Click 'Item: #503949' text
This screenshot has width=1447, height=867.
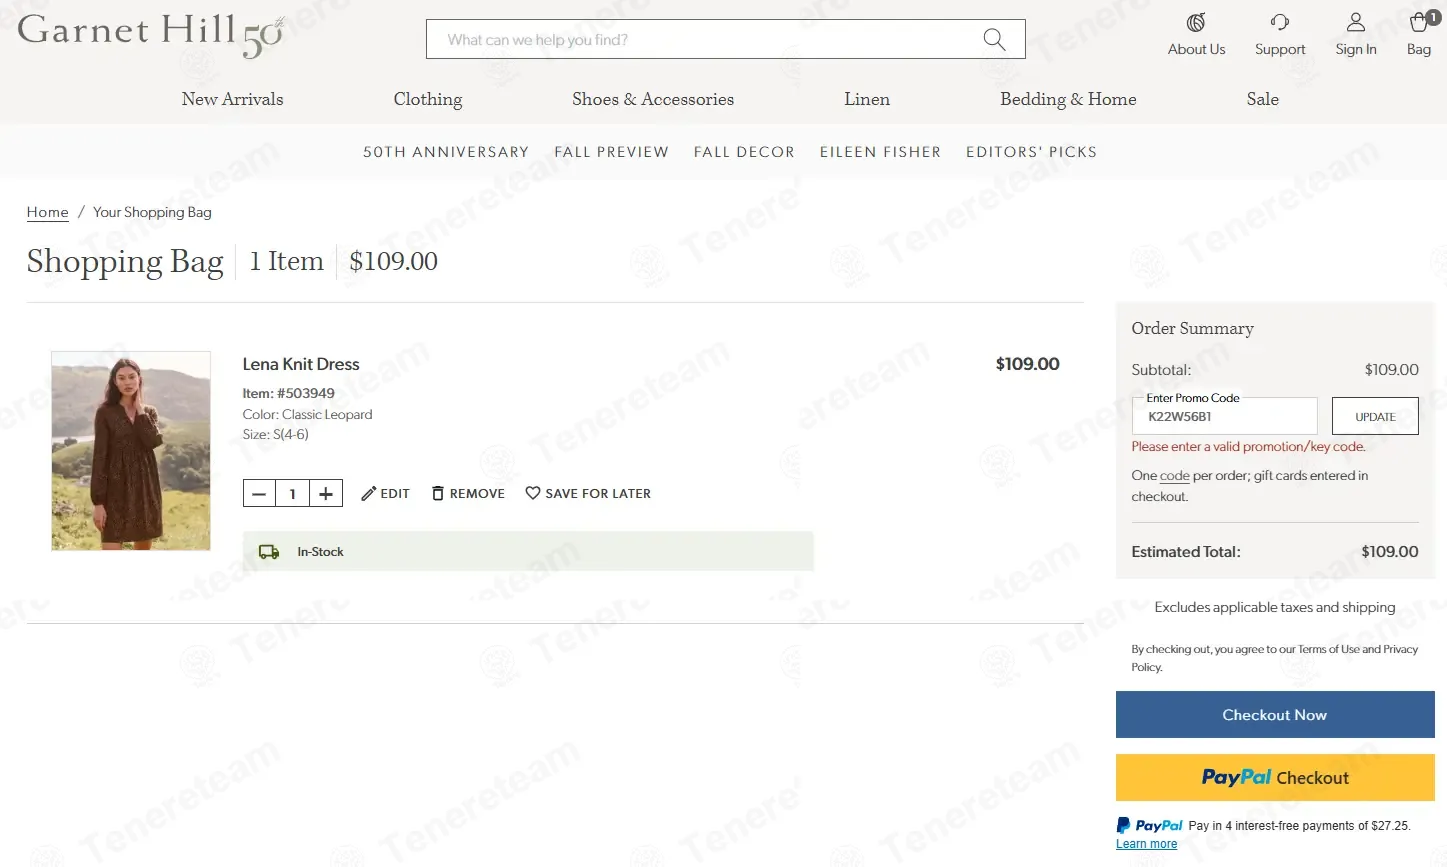288,393
